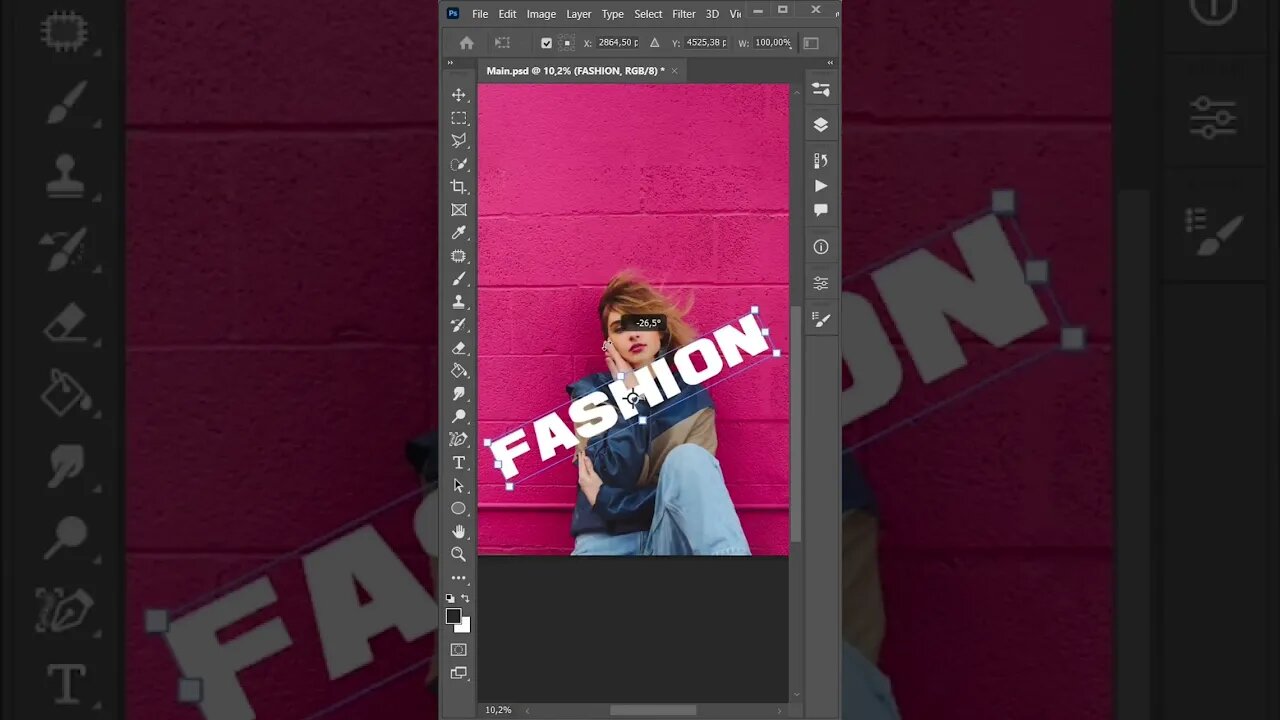This screenshot has width=1280, height=720.
Task: Open the Layers panel icon
Action: click(821, 125)
